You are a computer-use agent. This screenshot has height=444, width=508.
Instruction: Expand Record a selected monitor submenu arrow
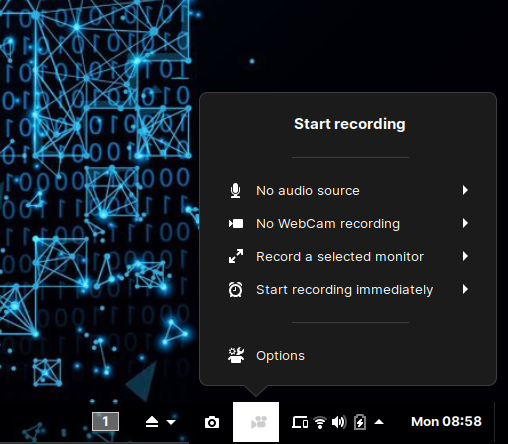[x=465, y=256]
